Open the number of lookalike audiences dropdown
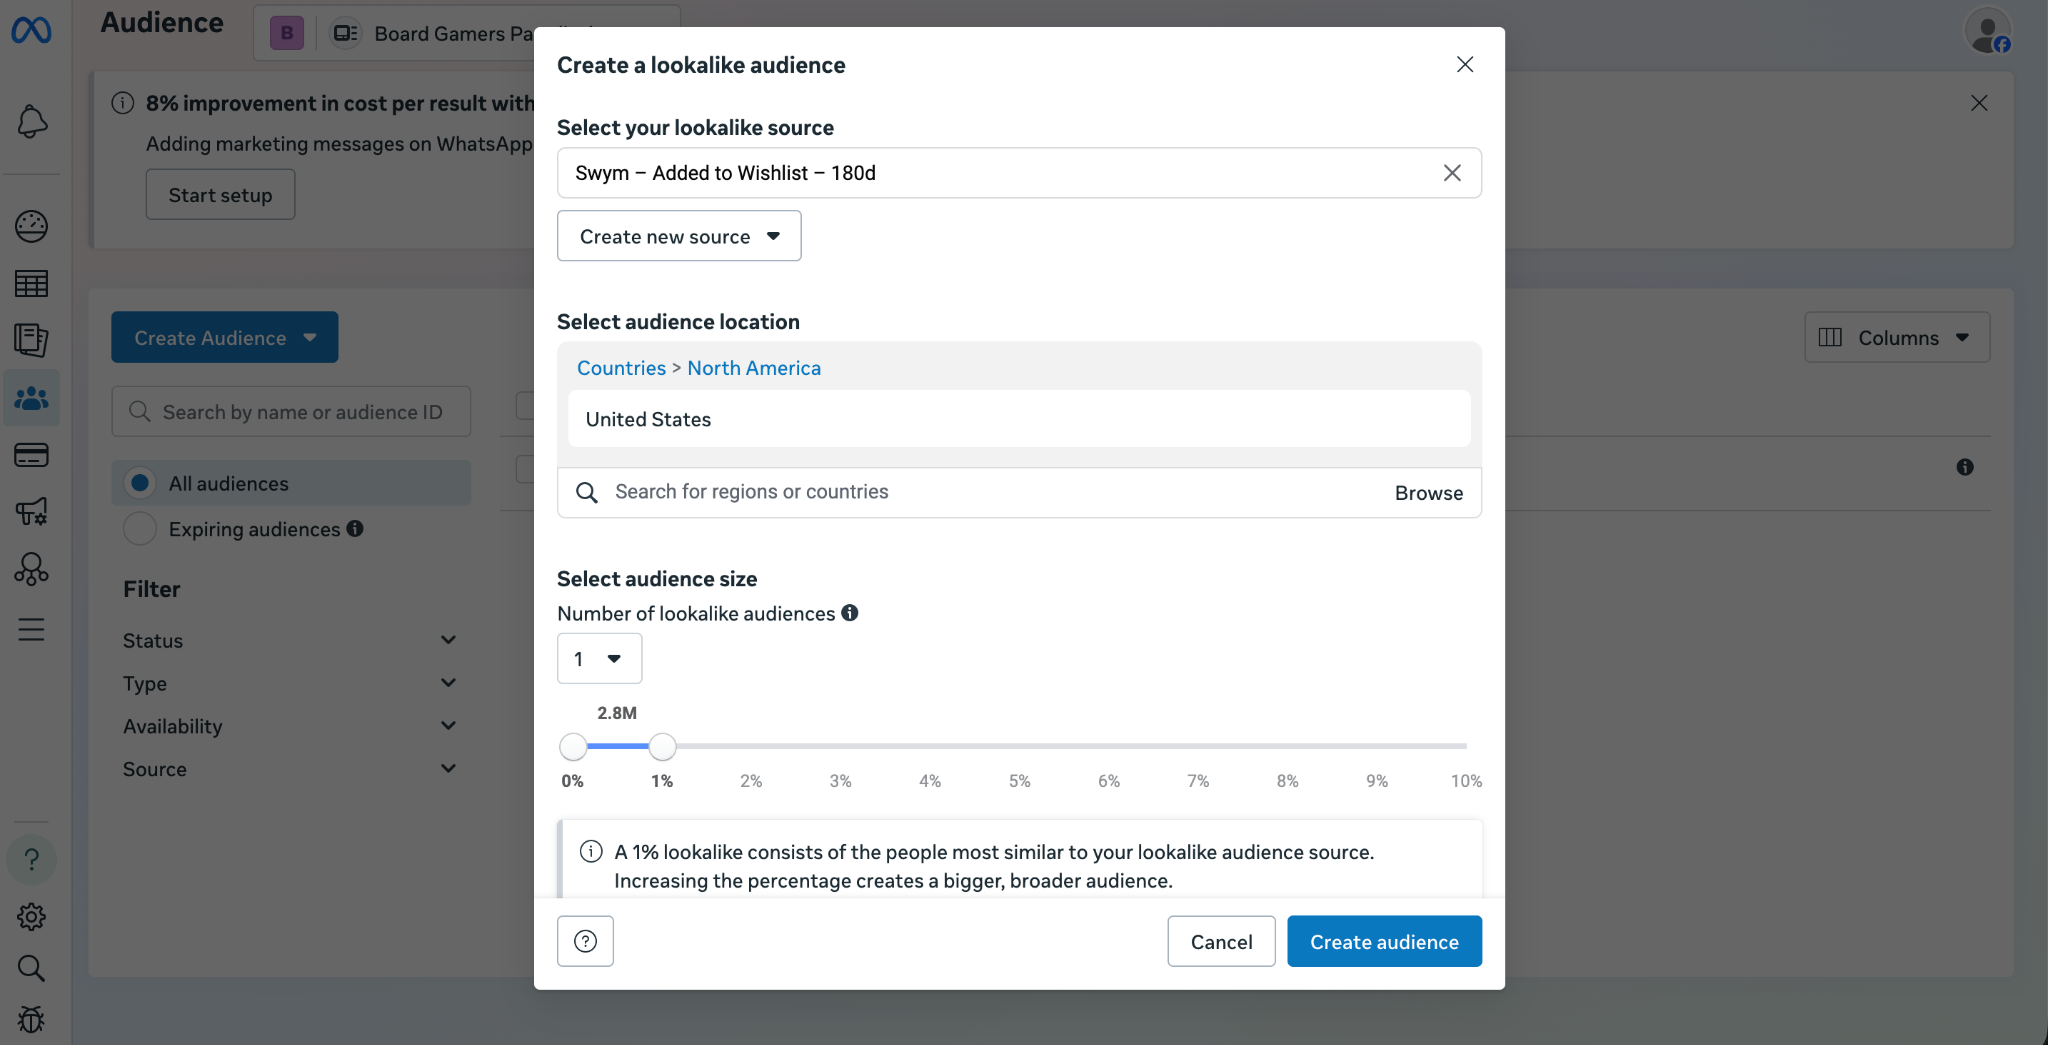 599,659
